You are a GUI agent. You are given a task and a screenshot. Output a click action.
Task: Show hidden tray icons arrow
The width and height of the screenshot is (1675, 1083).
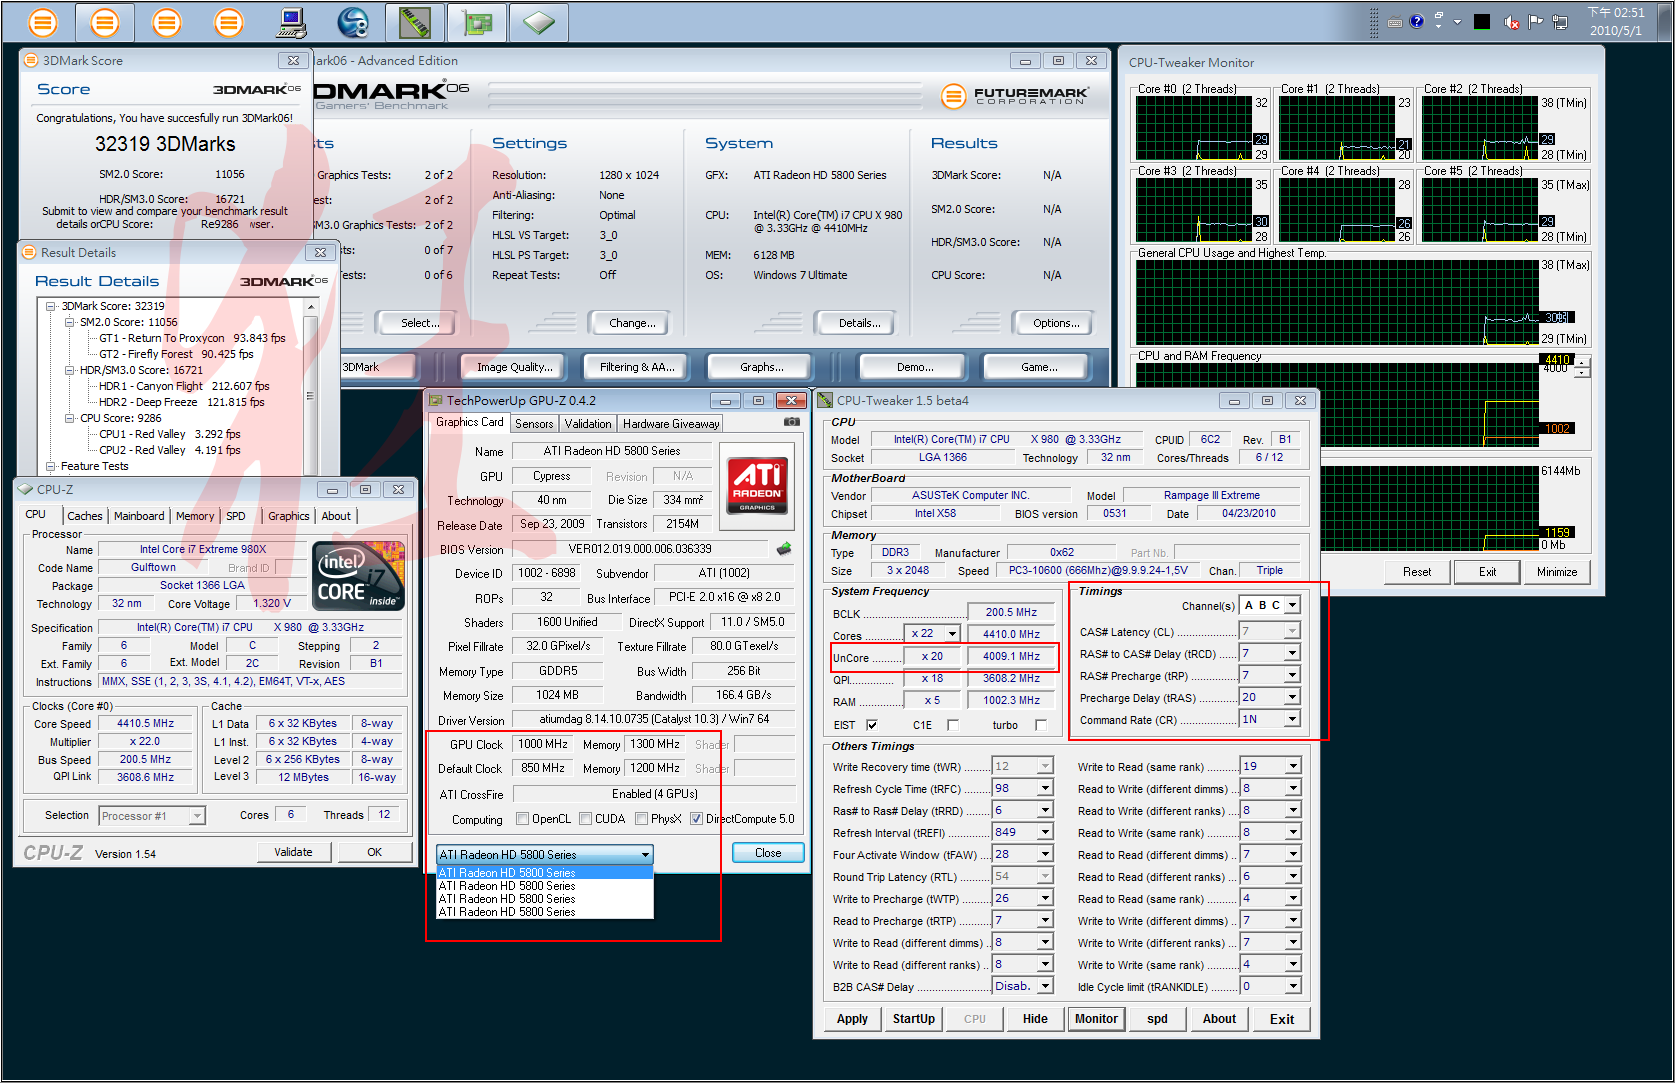coord(1457,22)
